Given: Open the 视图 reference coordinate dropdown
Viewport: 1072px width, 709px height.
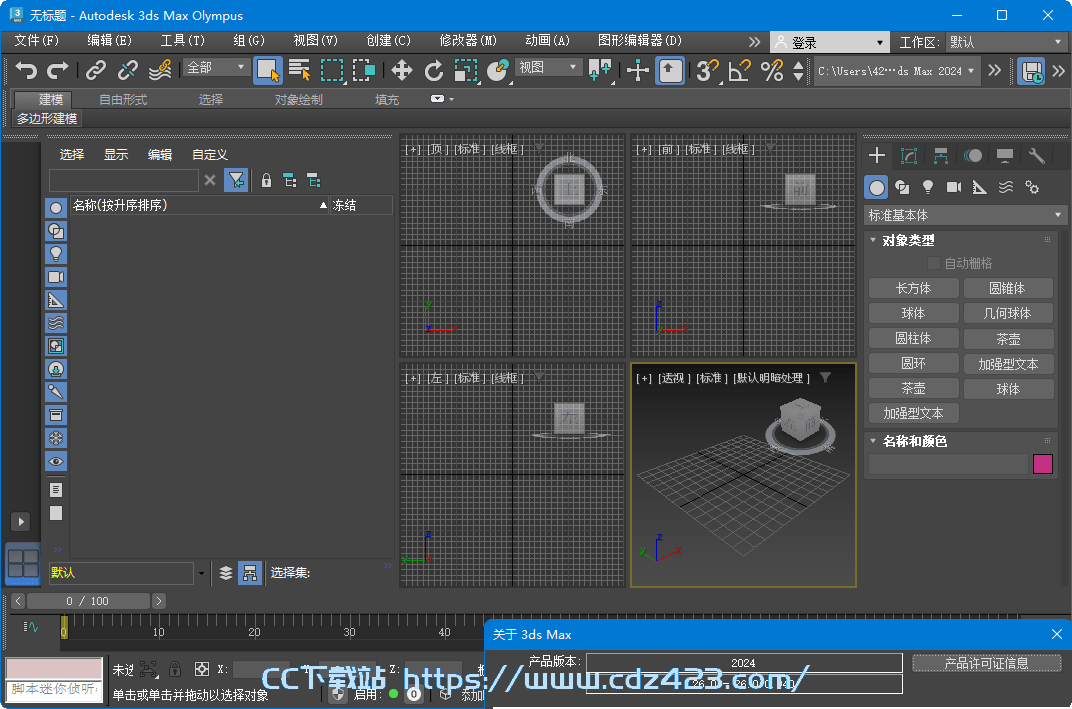Looking at the screenshot, I should tap(548, 68).
